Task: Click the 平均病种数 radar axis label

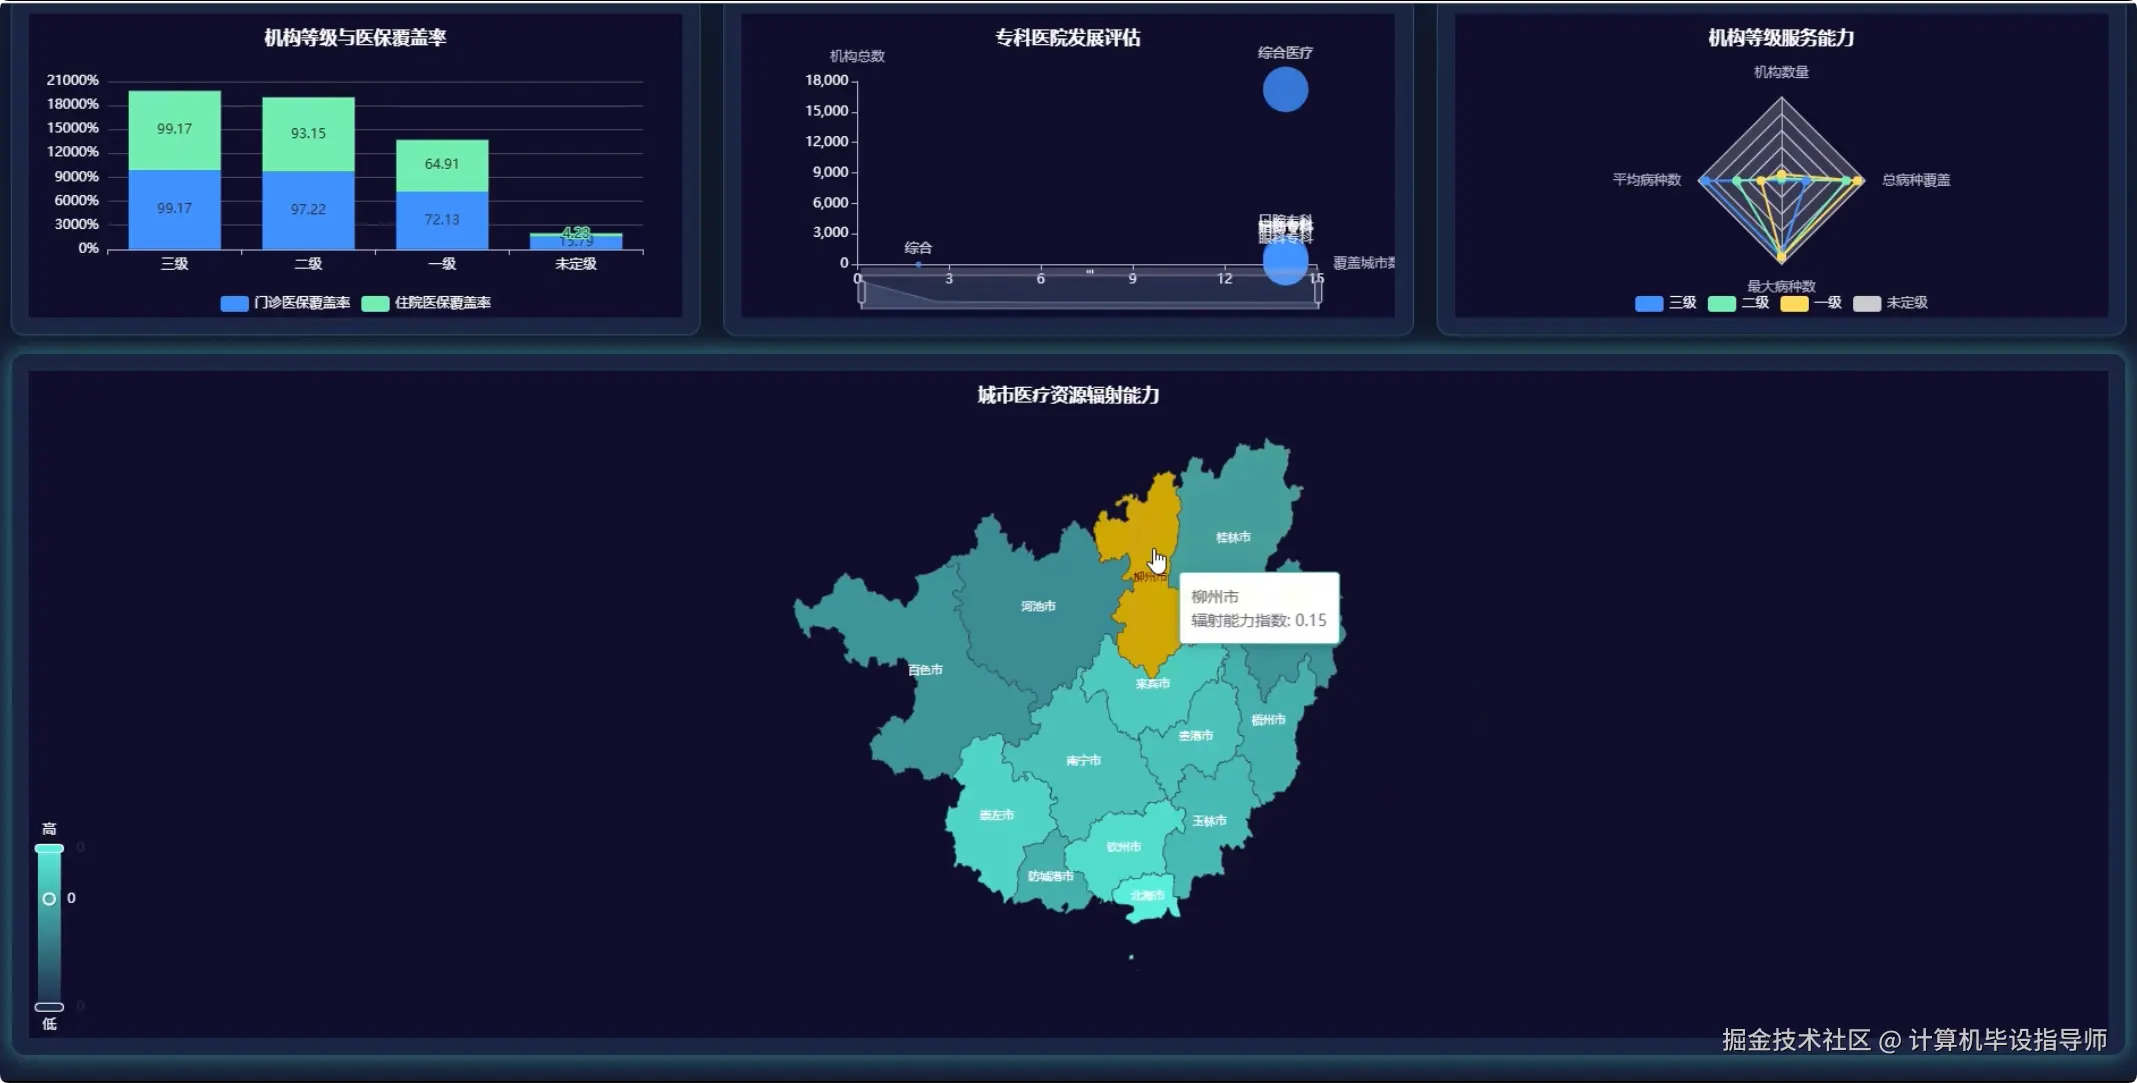Action: click(x=1647, y=180)
